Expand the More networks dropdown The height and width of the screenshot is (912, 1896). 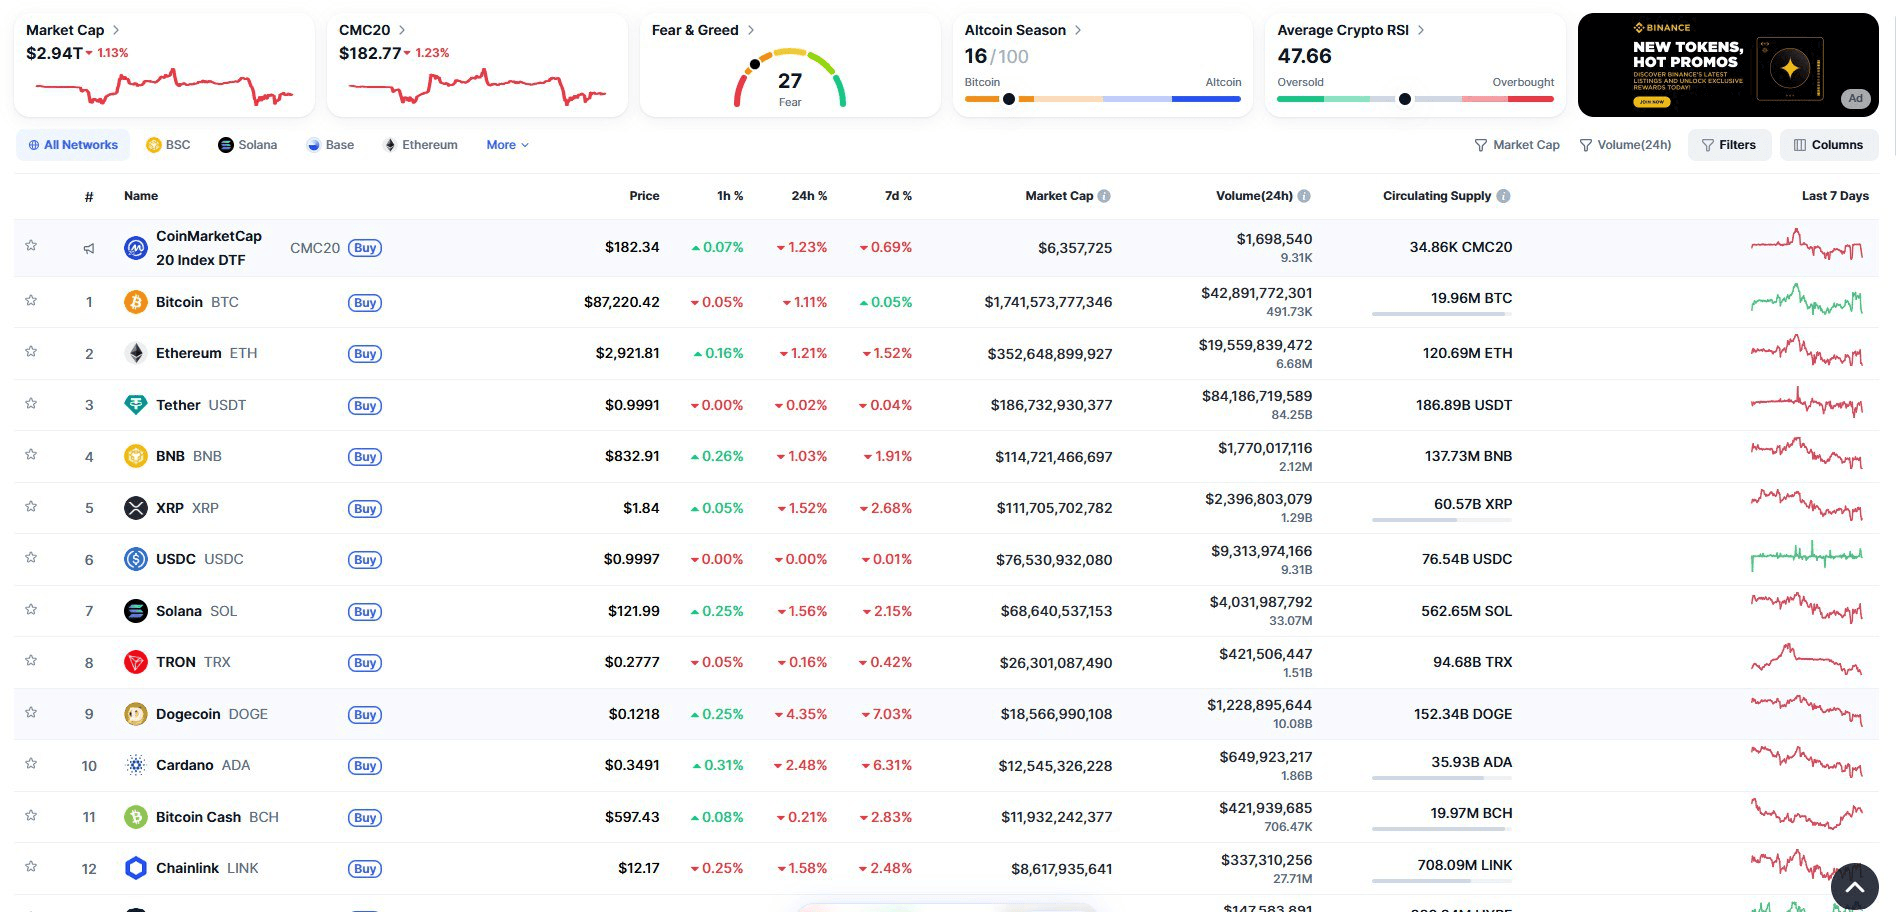(507, 145)
